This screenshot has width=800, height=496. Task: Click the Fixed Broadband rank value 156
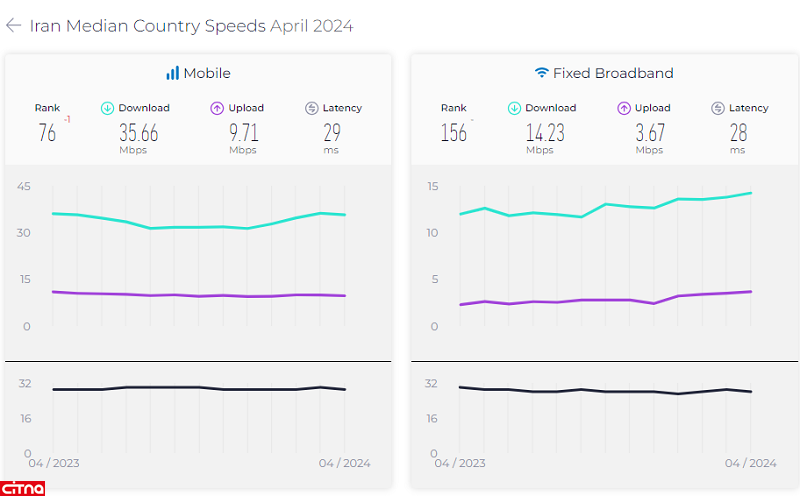click(453, 133)
